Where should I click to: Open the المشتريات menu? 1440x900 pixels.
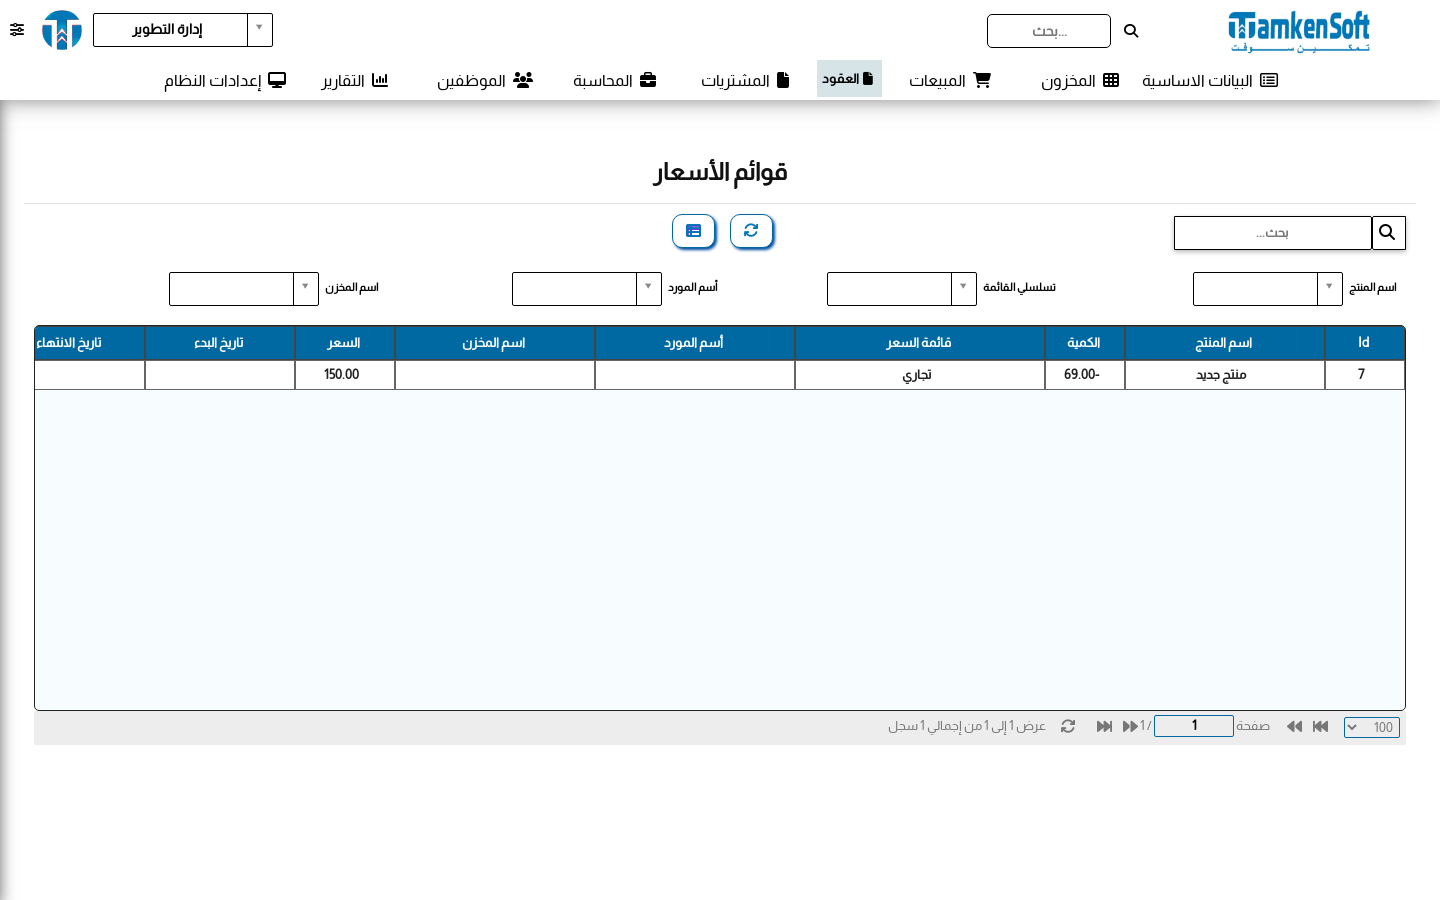click(745, 80)
